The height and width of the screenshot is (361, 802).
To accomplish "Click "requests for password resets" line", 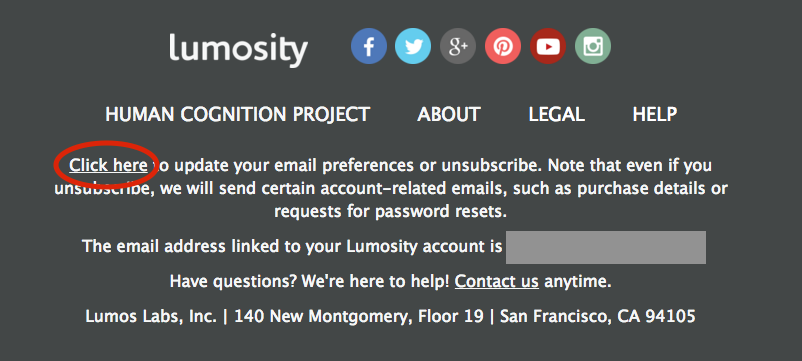I will coord(391,211).
